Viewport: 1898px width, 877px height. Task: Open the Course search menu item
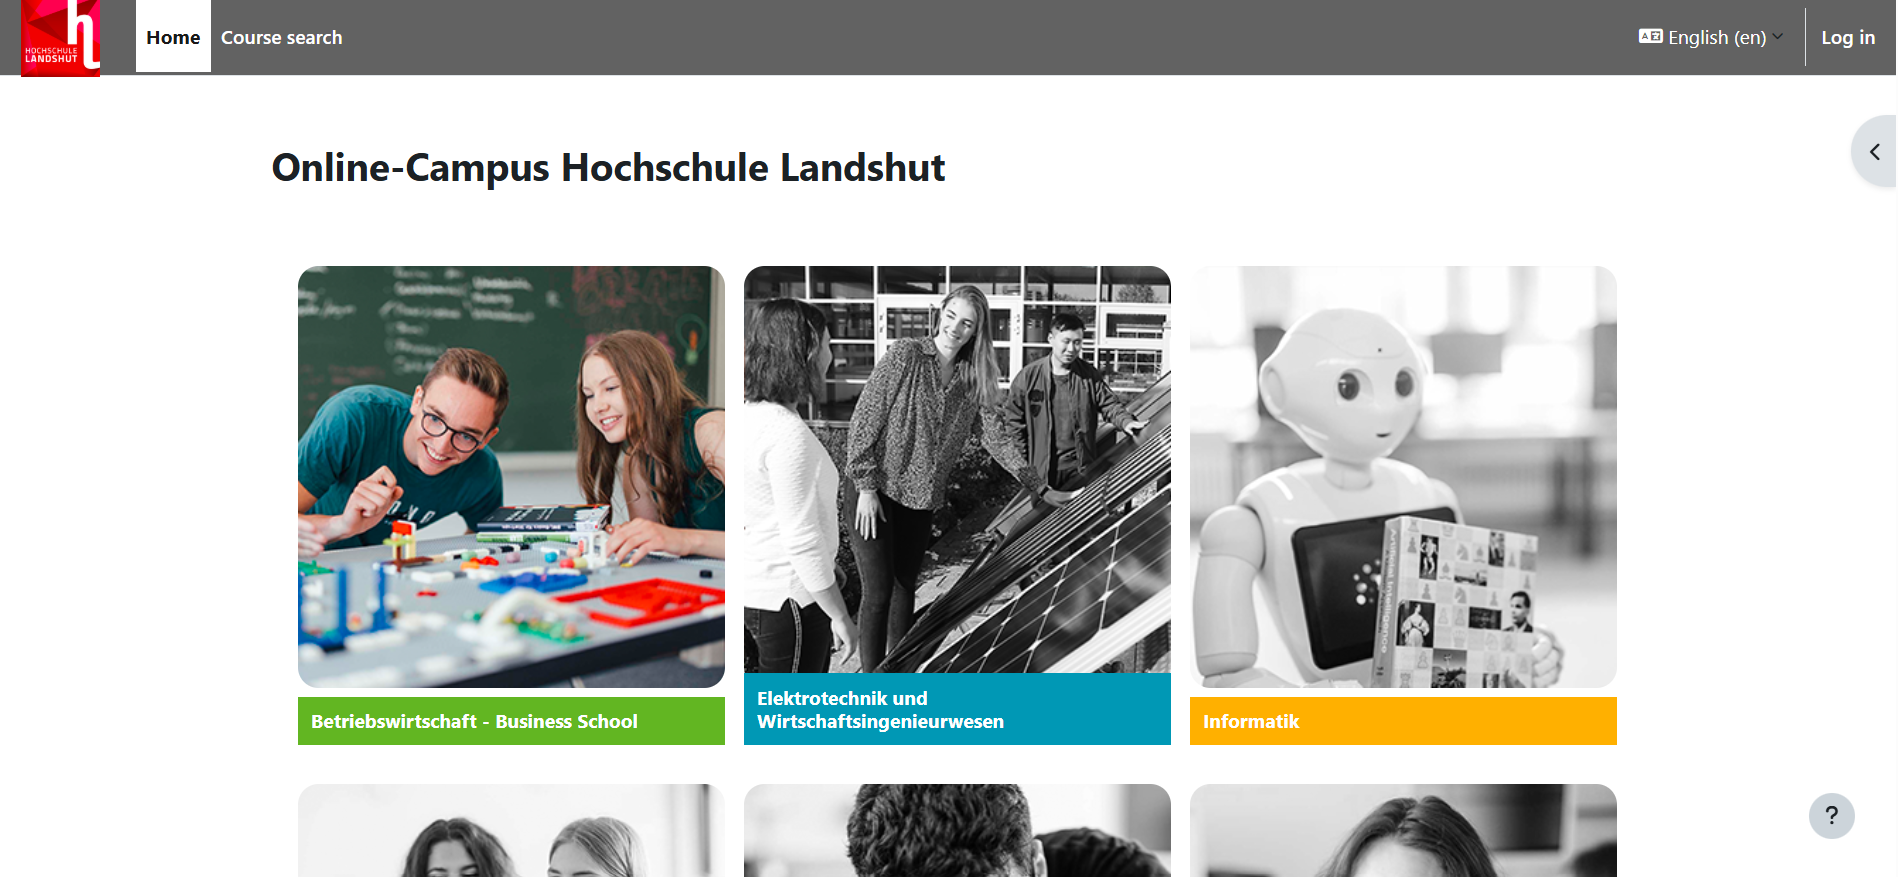click(281, 37)
